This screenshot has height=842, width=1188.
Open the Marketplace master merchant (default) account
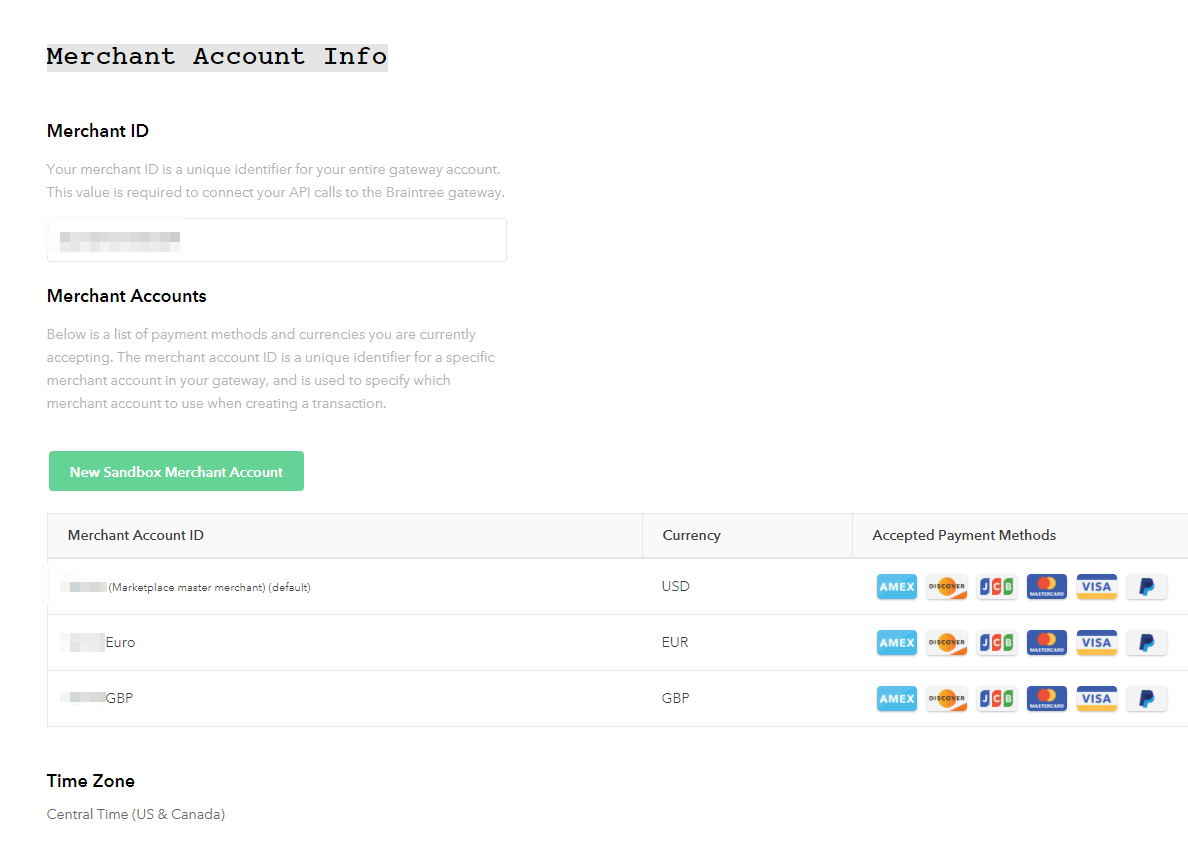186,587
